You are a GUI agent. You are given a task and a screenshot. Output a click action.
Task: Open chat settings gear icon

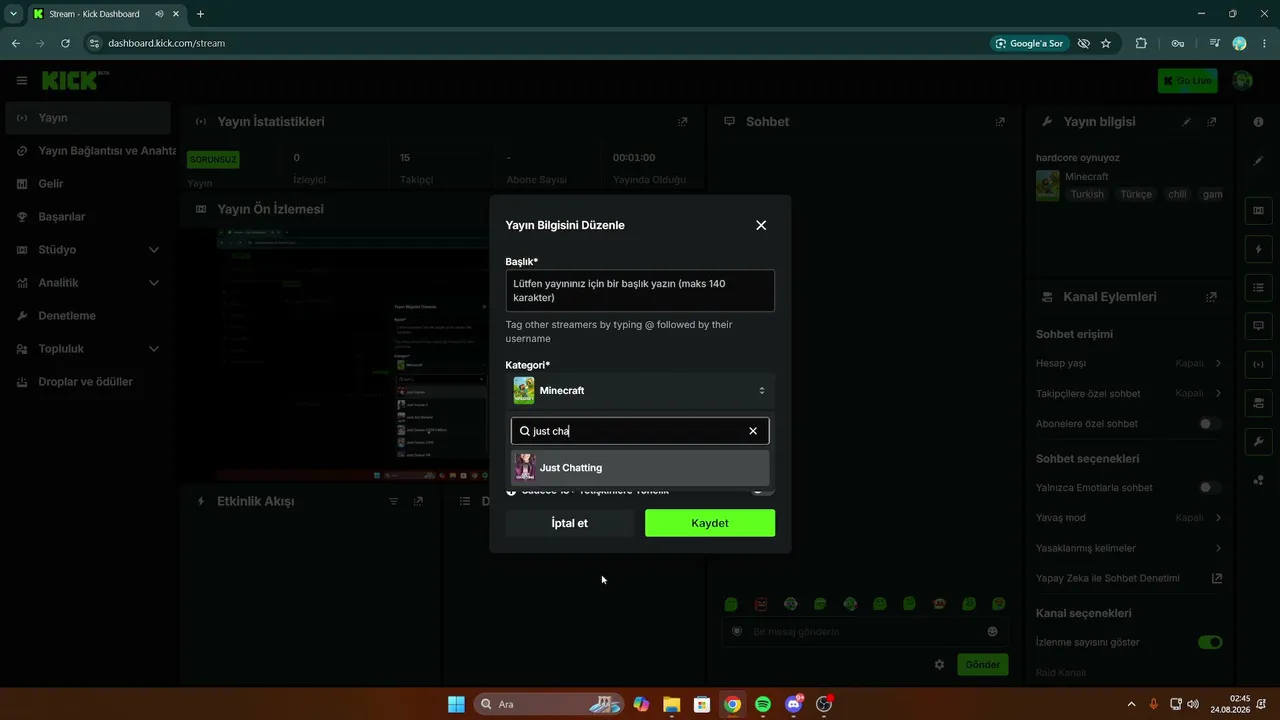[x=939, y=664]
